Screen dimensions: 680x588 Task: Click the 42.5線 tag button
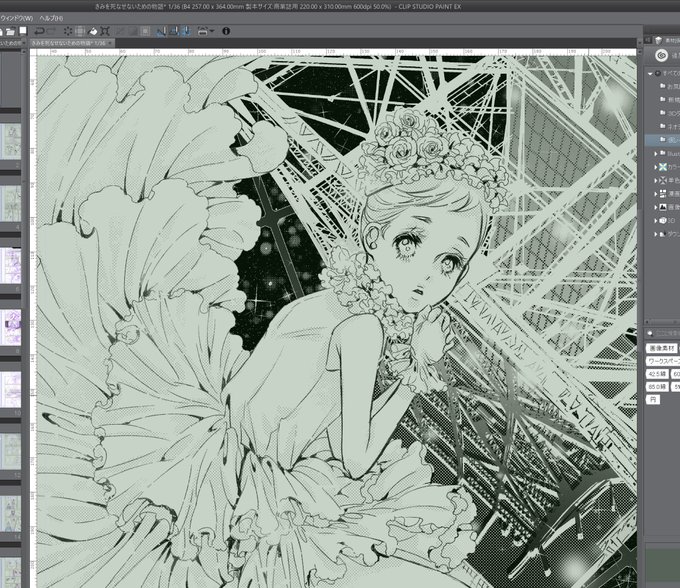pos(657,374)
